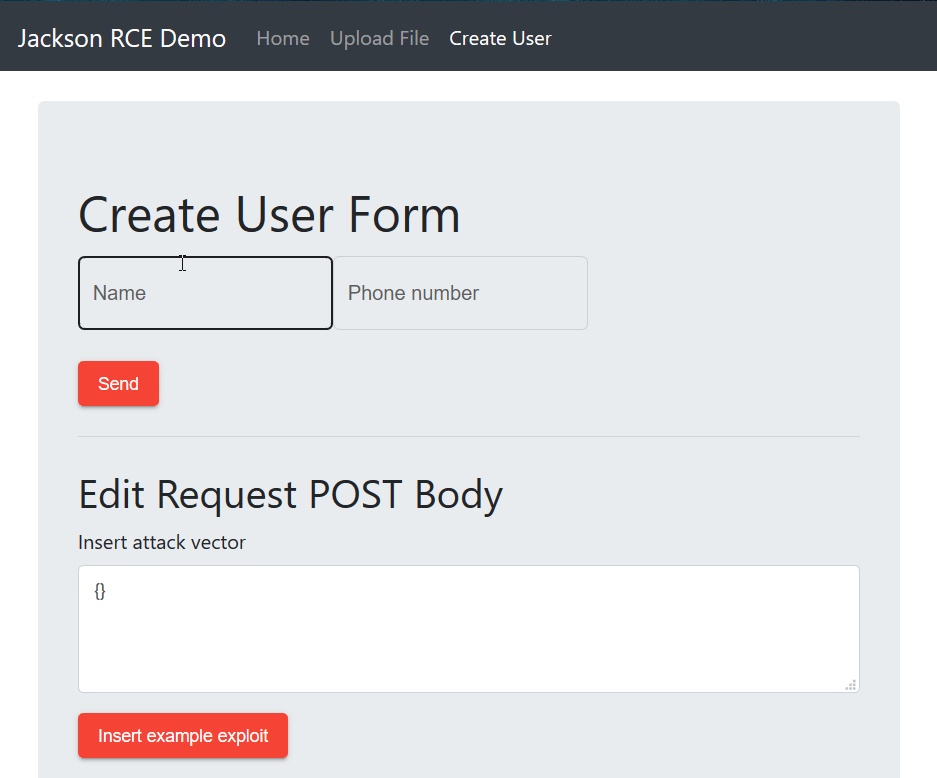This screenshot has height=778, width=937.
Task: Submit the form with Send button
Action: click(x=118, y=384)
